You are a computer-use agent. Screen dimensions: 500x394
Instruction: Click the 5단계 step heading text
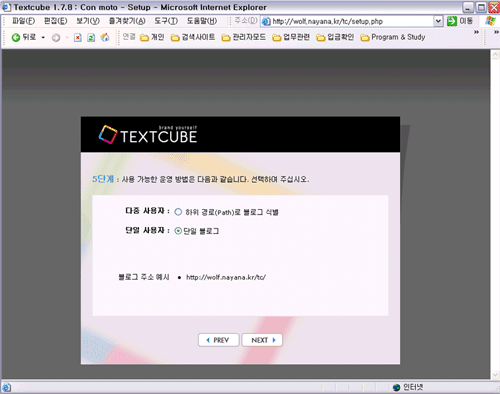(x=103, y=179)
